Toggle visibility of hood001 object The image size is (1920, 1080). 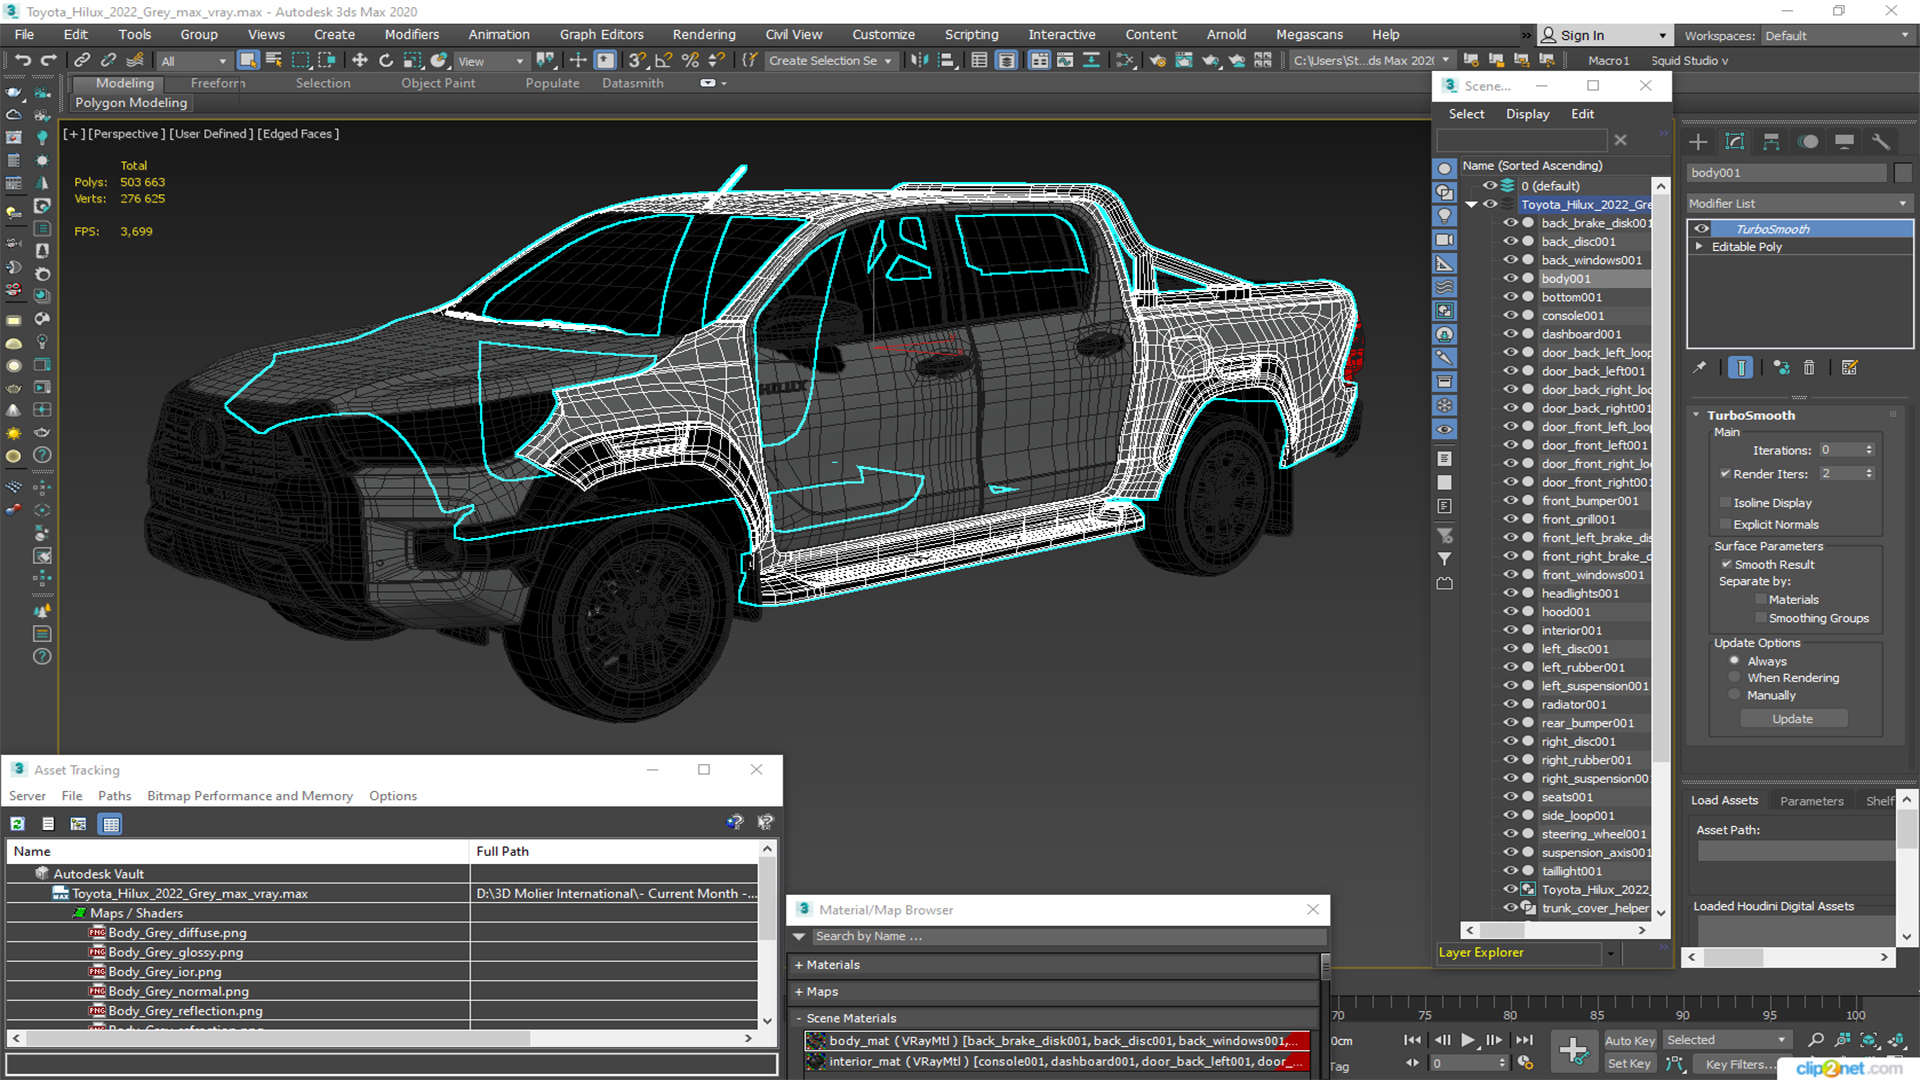(1509, 611)
